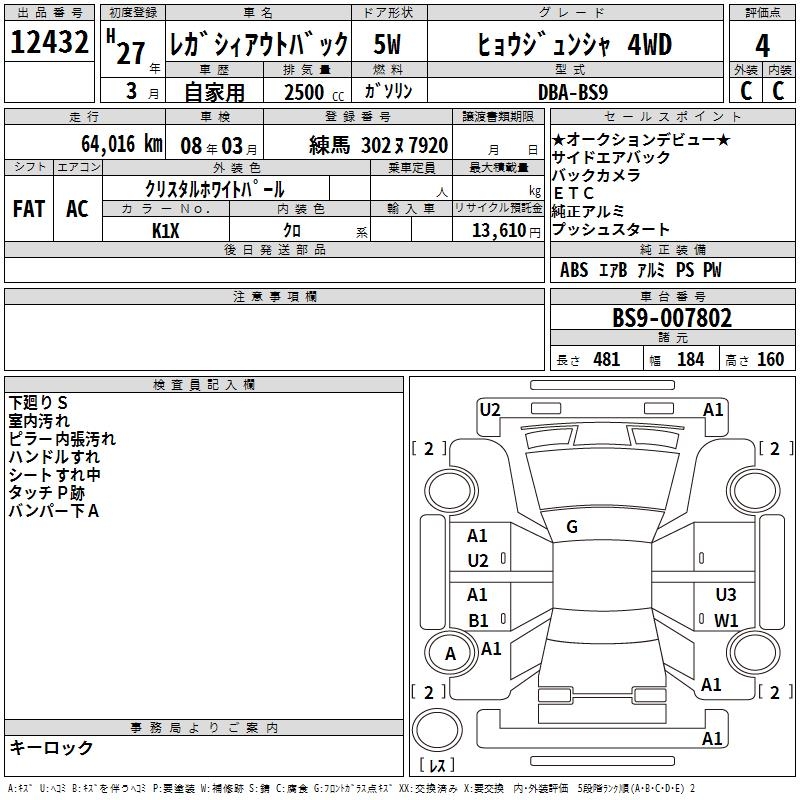Click the model code DBA-BS9

[x=584, y=91]
